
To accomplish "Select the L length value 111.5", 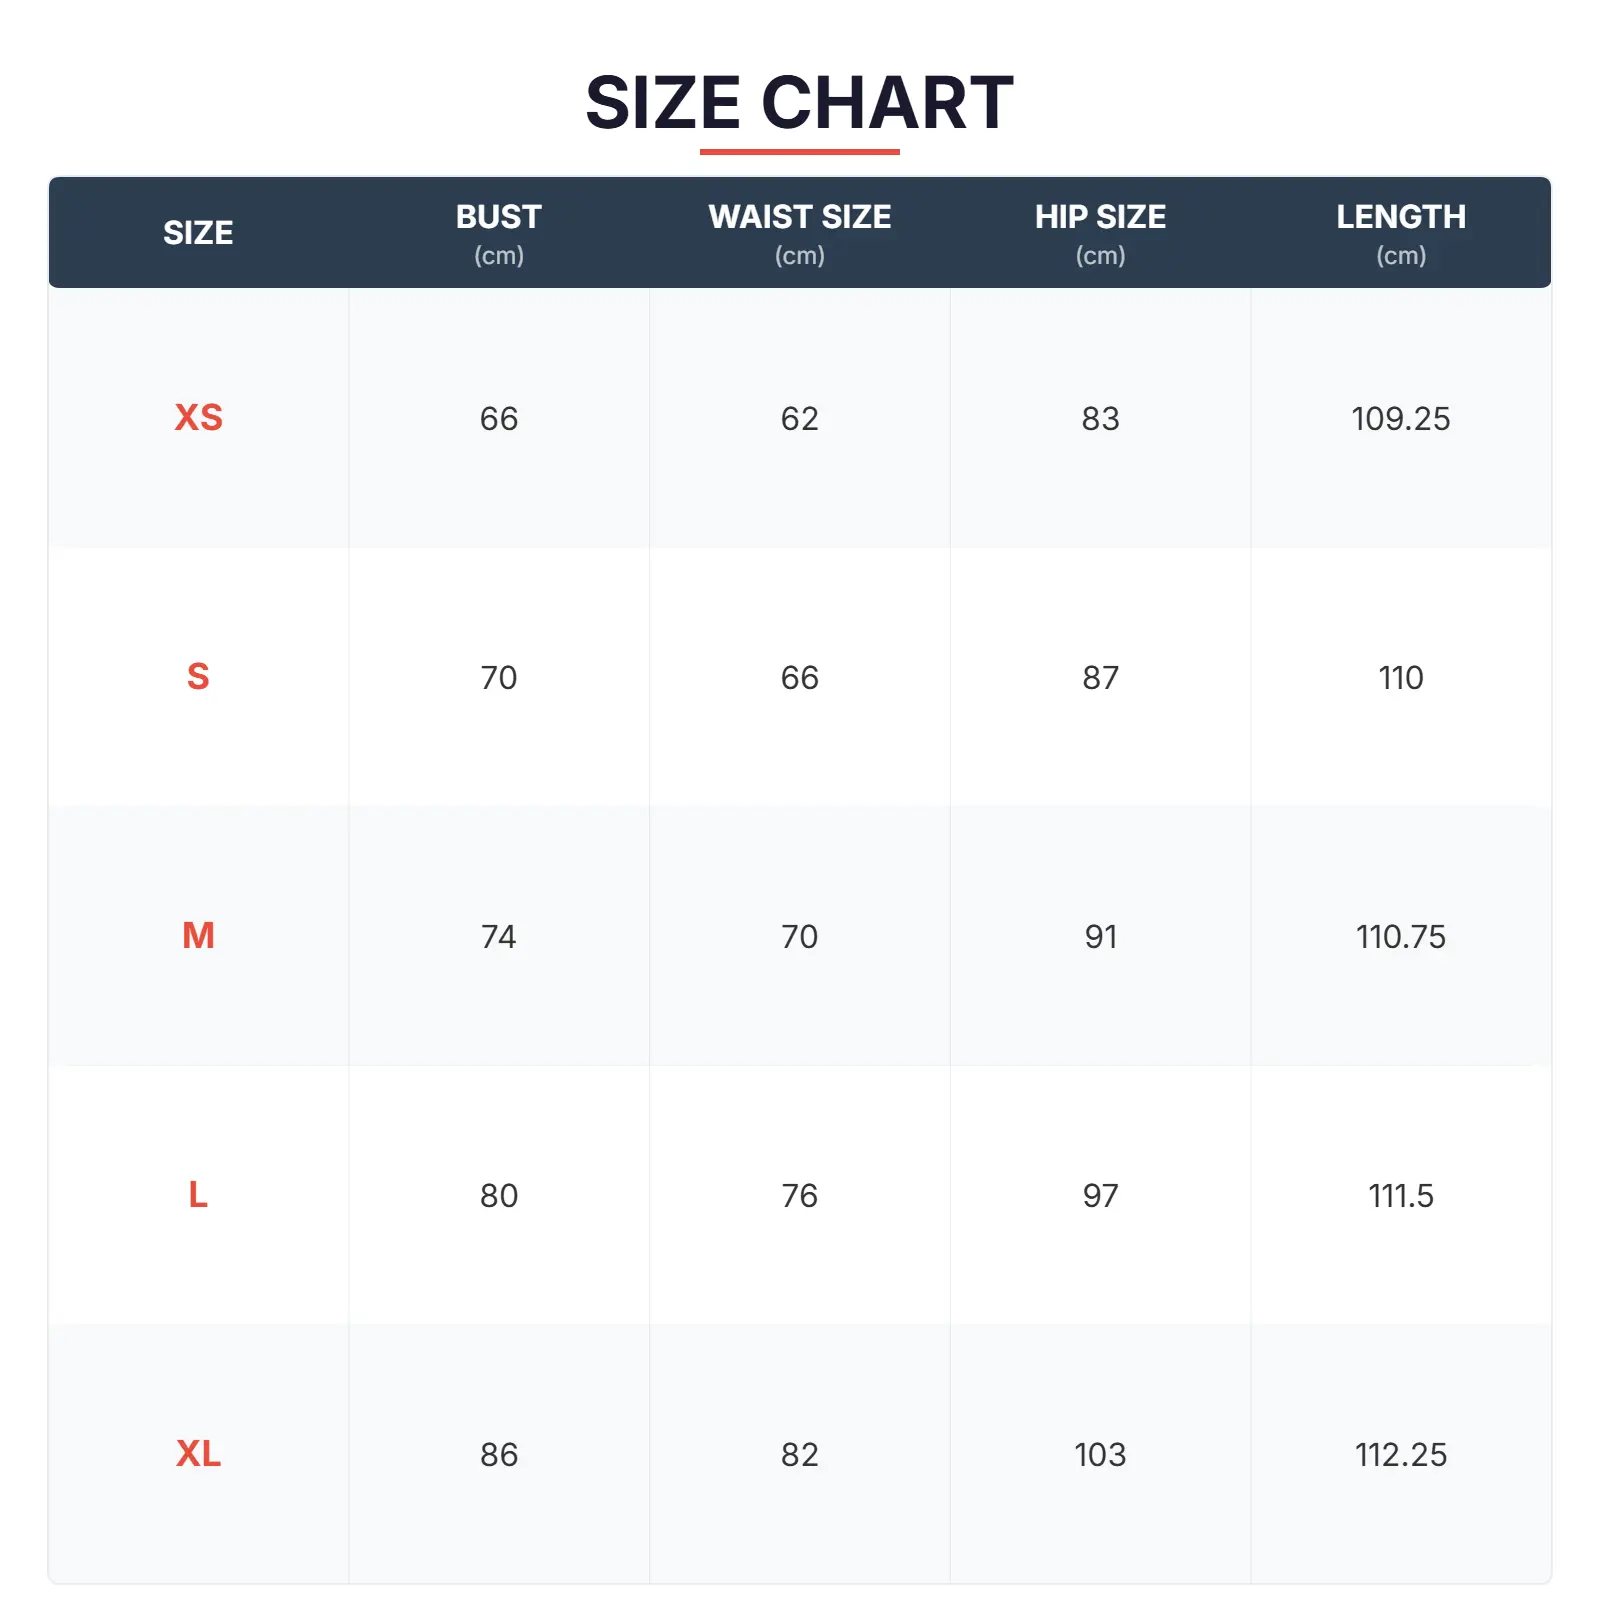I will (x=1400, y=1196).
